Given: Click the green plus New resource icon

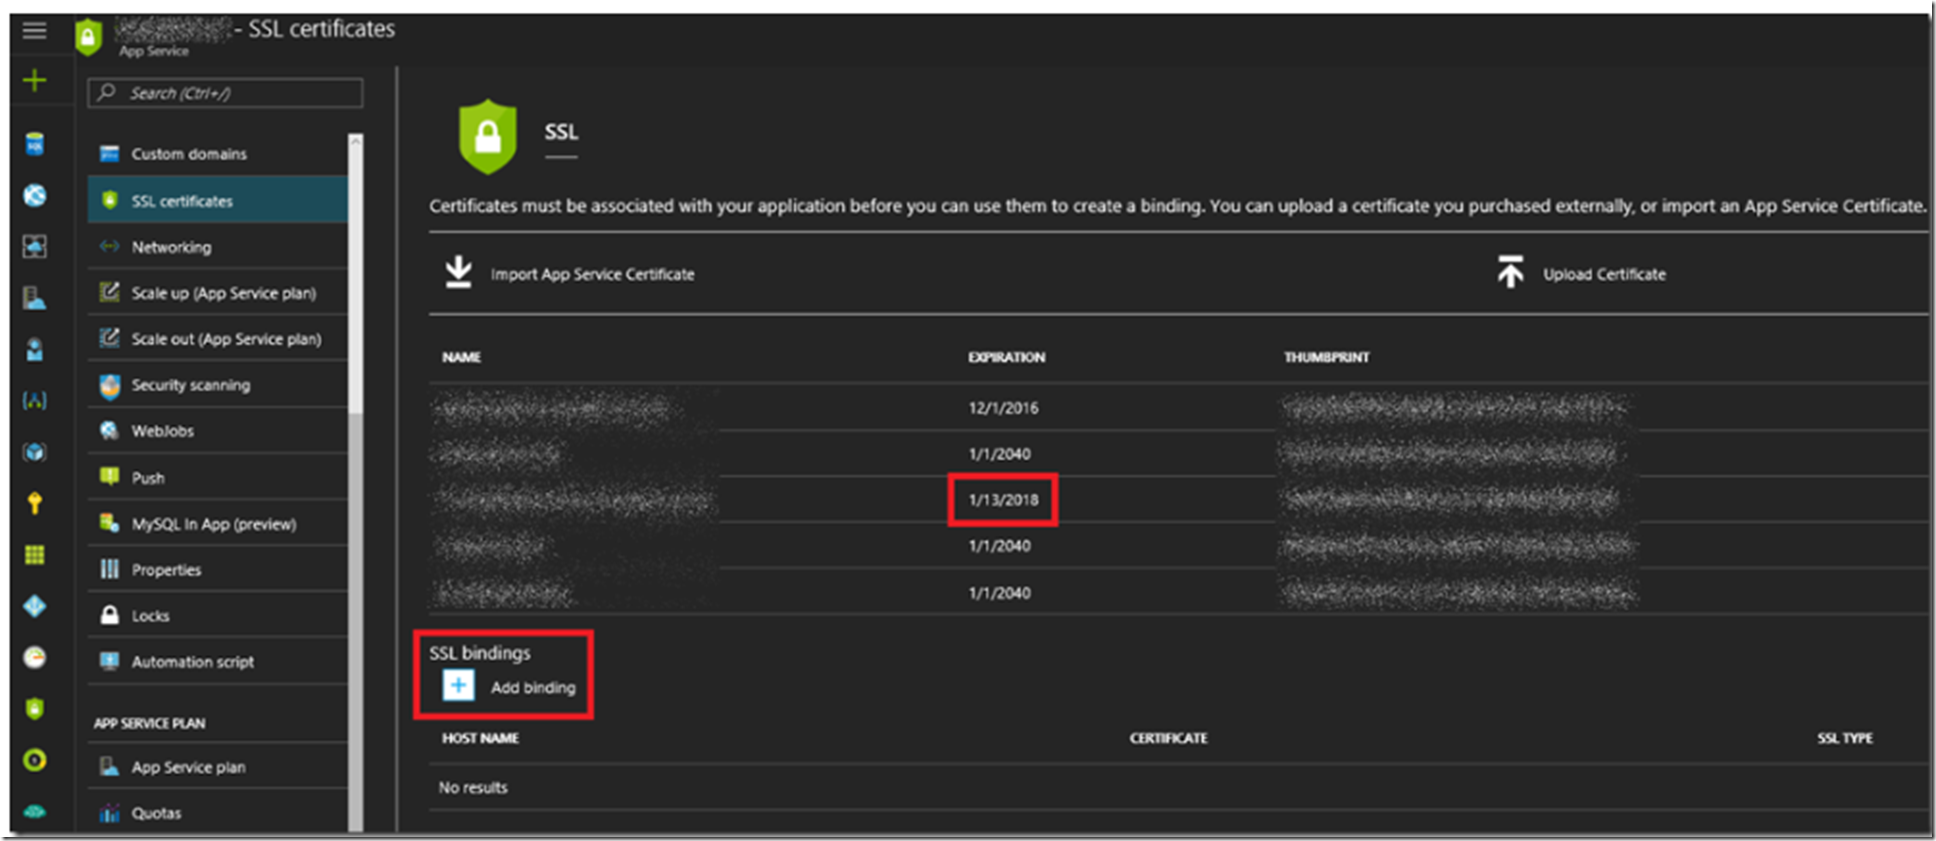Looking at the screenshot, I should [x=34, y=80].
